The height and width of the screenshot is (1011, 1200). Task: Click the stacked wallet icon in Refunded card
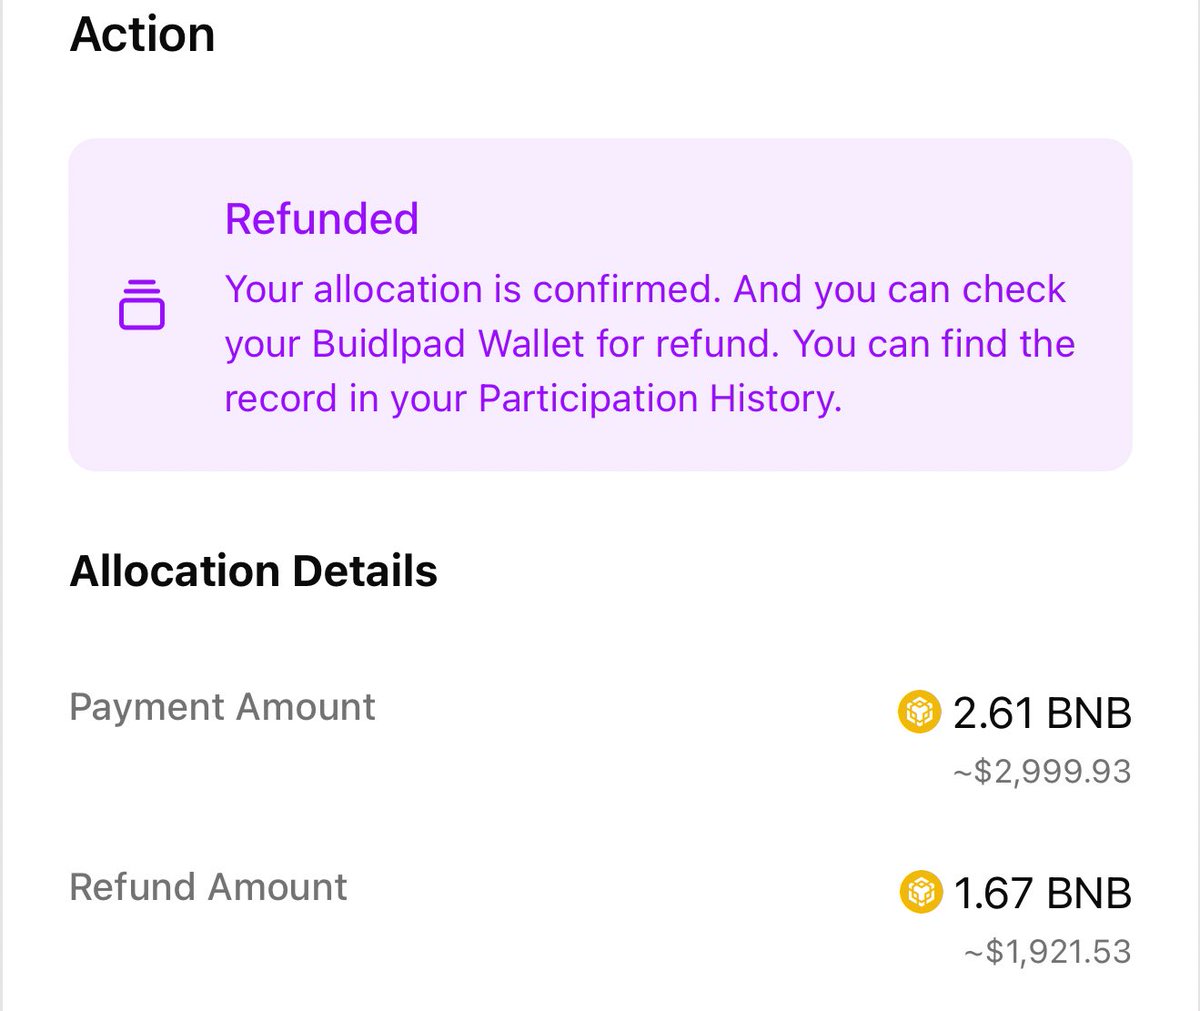tap(141, 304)
